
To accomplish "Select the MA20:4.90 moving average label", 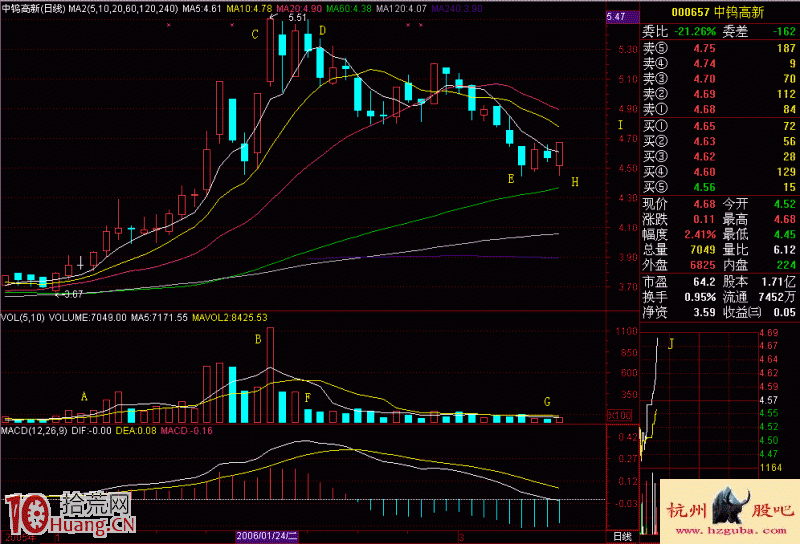I will tap(298, 9).
